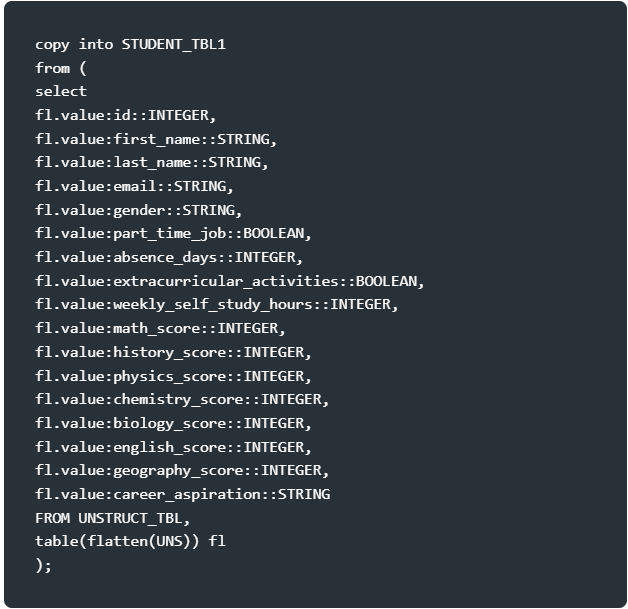Click the physics_score::INTEGER line
Screen dimensions: 628x609
[173, 376]
